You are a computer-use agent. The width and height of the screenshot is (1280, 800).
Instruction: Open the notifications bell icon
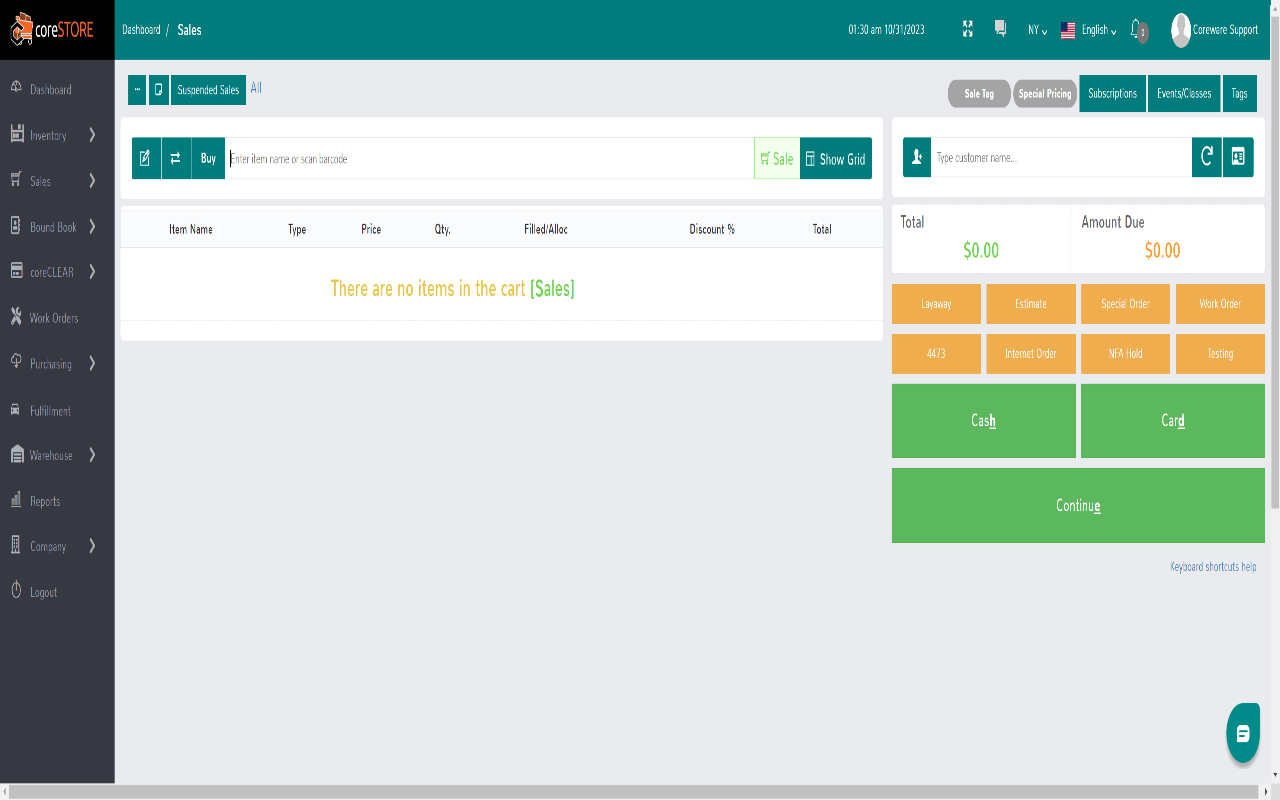tap(1136, 29)
